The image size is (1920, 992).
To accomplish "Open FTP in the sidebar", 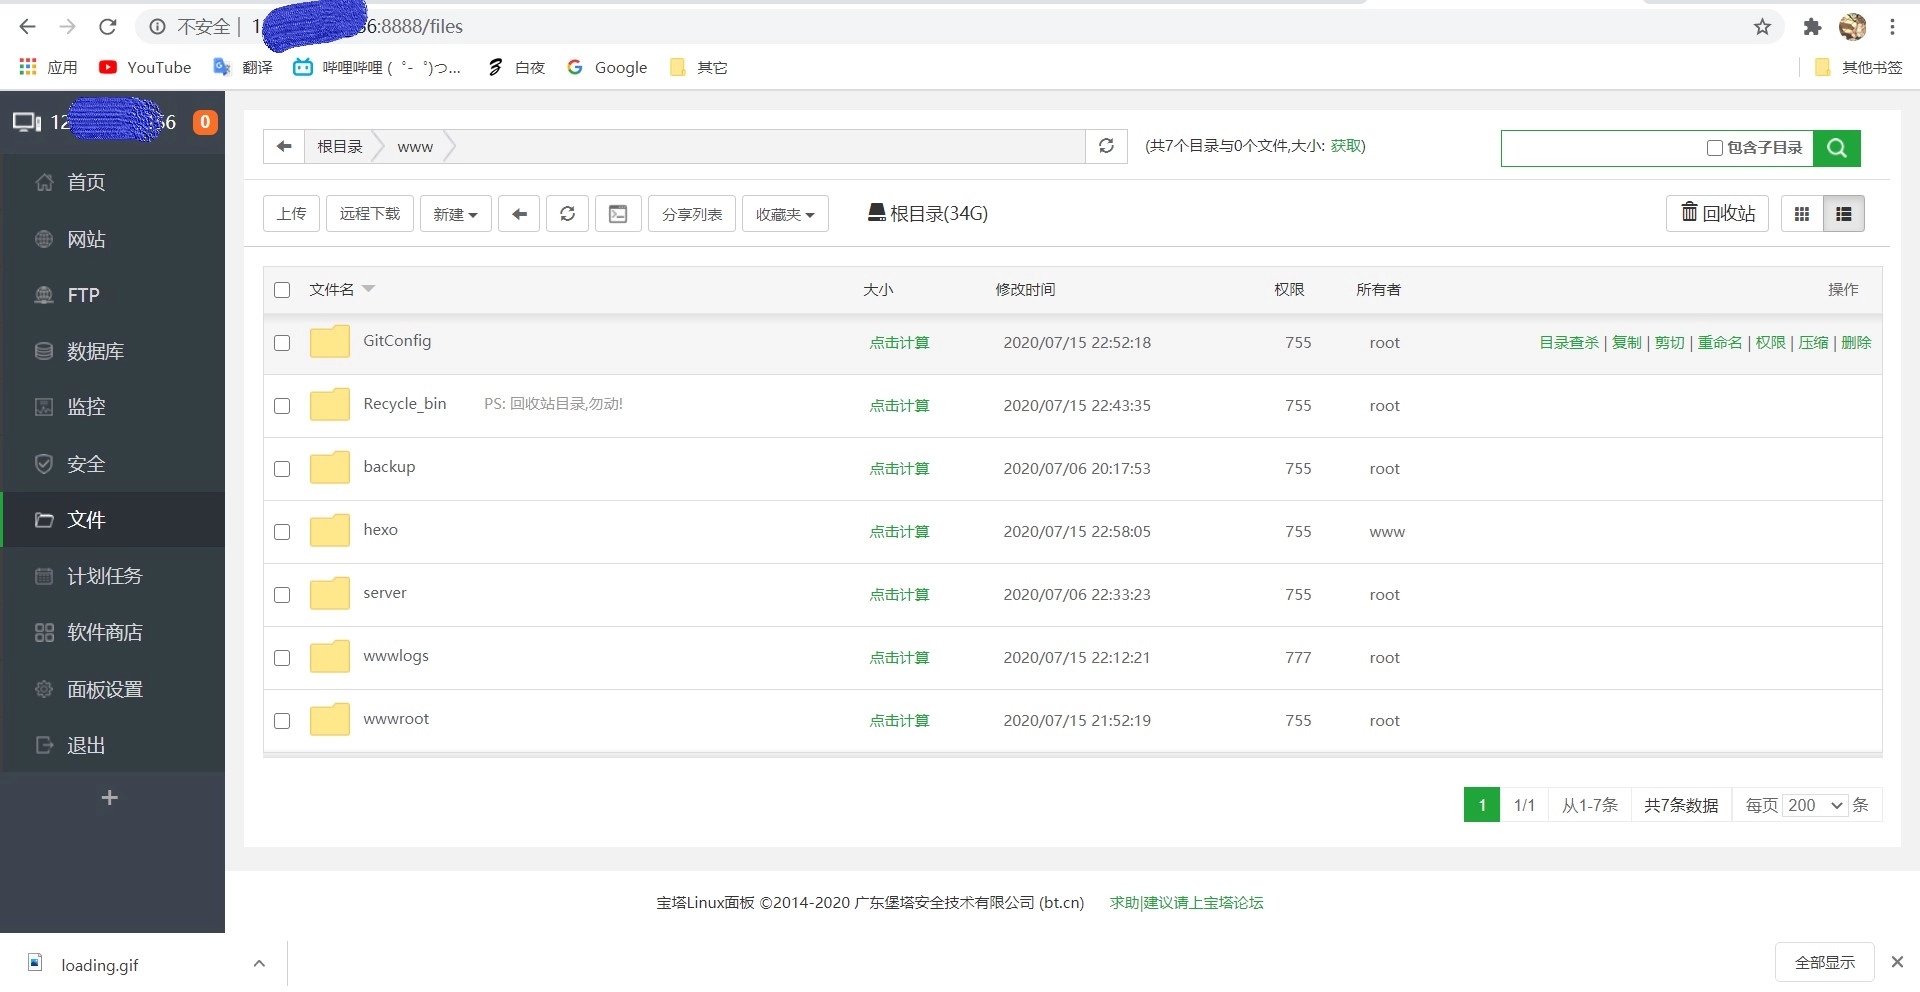I will [112, 295].
